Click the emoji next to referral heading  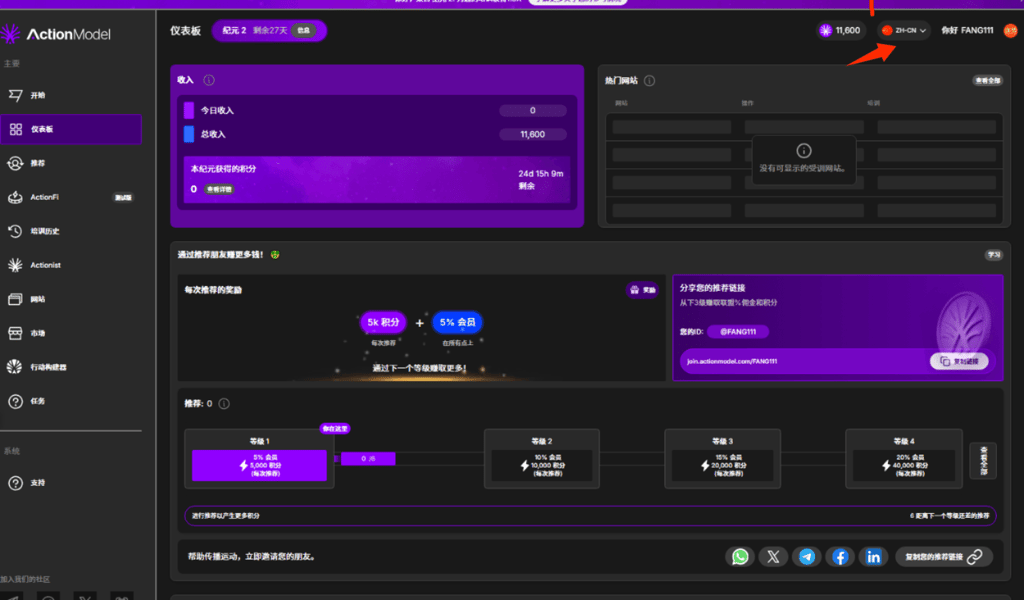click(275, 255)
